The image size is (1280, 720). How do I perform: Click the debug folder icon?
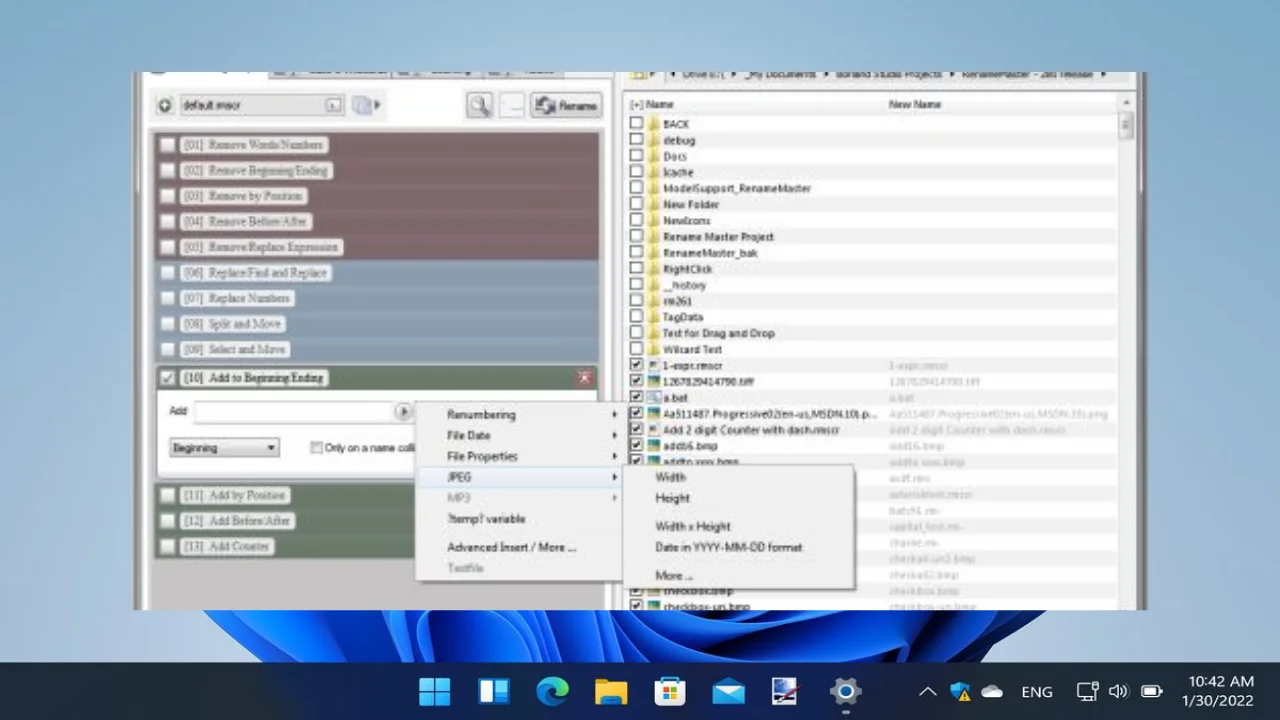point(654,140)
